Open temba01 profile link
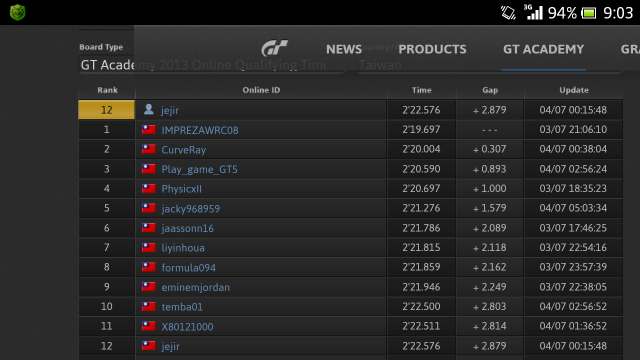640x360 pixels. tap(182, 307)
